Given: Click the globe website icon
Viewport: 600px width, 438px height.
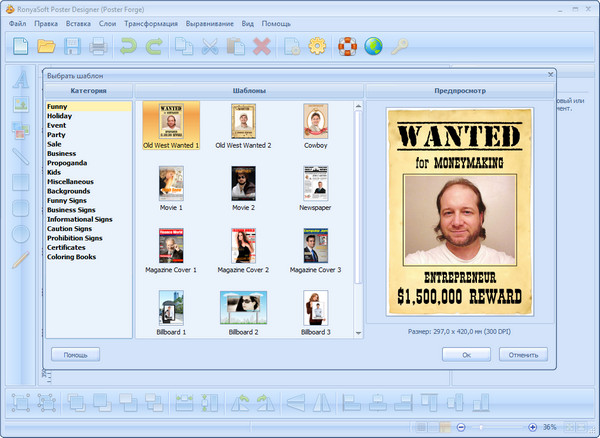Looking at the screenshot, I should 374,45.
